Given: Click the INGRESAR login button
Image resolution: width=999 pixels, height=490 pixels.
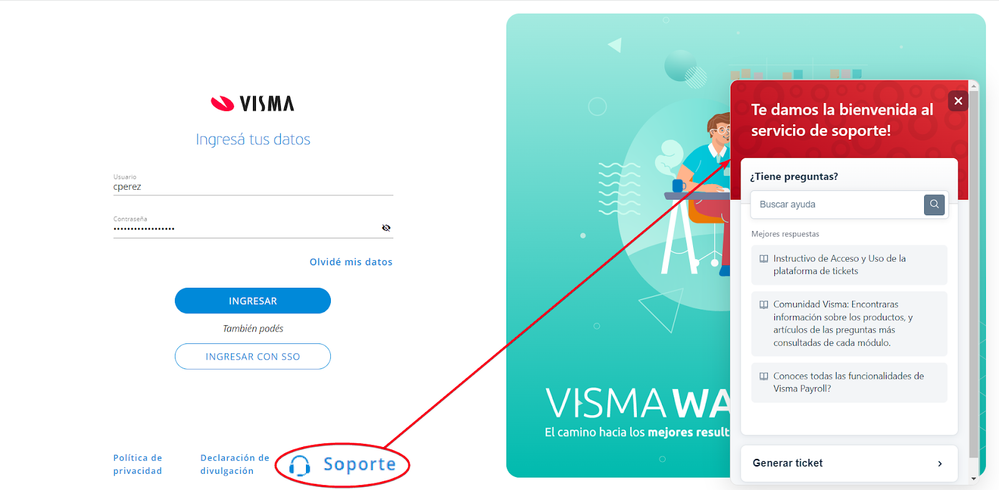Looking at the screenshot, I should 253,301.
